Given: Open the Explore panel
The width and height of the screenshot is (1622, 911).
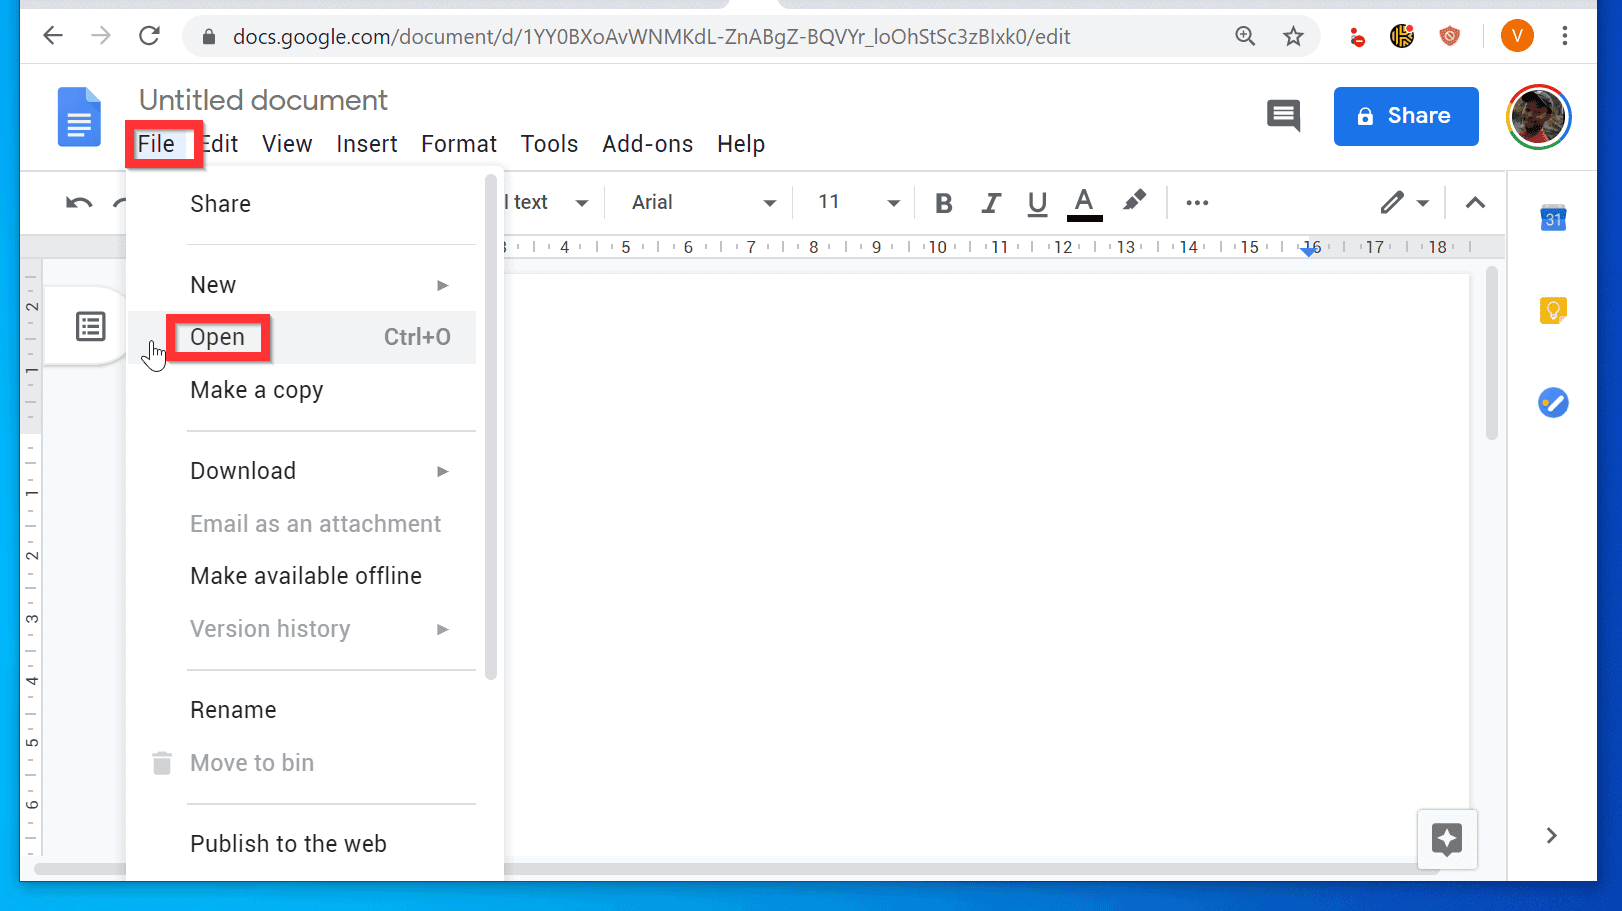Looking at the screenshot, I should coord(1447,840).
